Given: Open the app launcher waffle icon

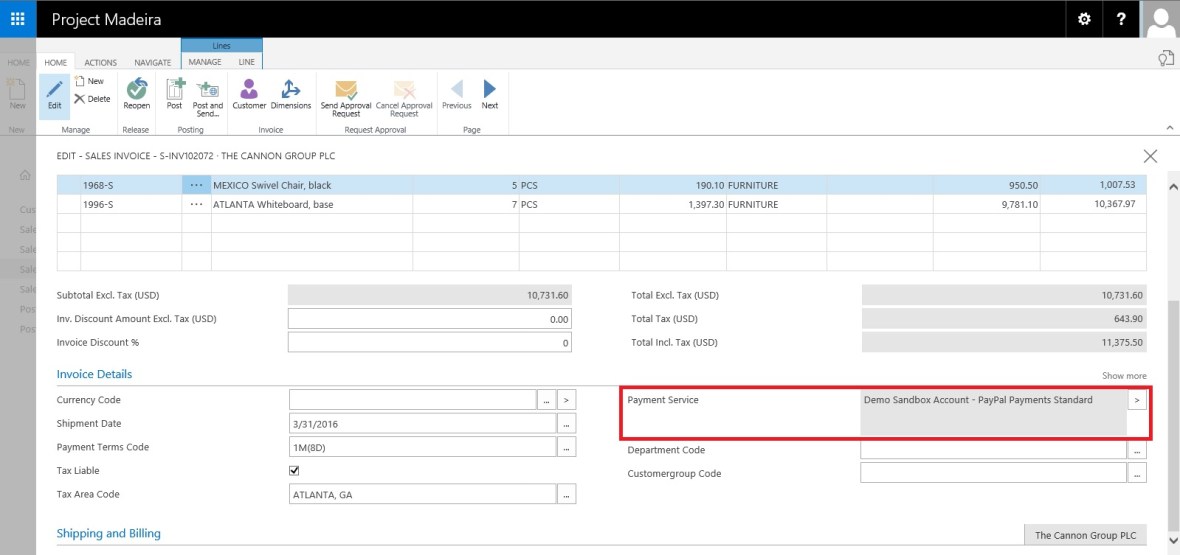Looking at the screenshot, I should 18,19.
